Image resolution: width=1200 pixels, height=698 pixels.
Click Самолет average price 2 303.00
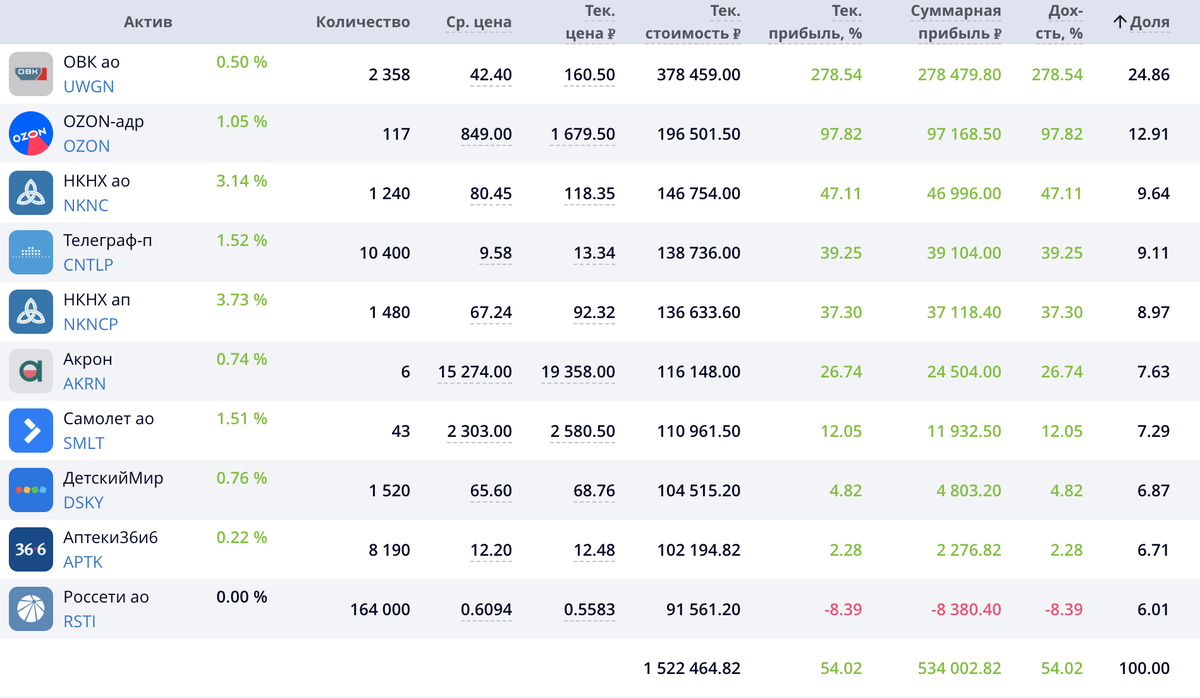pyautogui.click(x=480, y=432)
